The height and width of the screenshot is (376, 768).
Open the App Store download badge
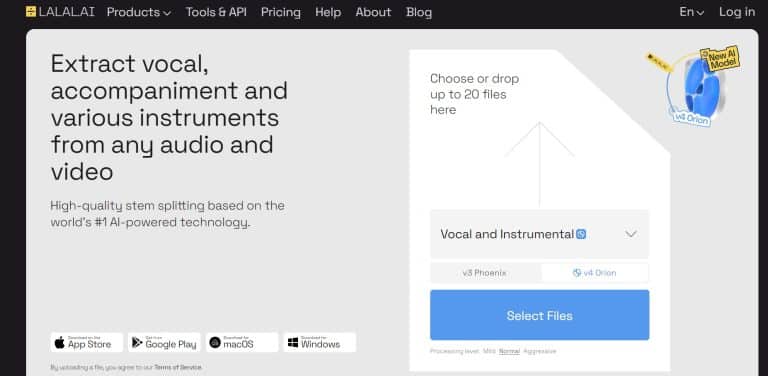87,342
